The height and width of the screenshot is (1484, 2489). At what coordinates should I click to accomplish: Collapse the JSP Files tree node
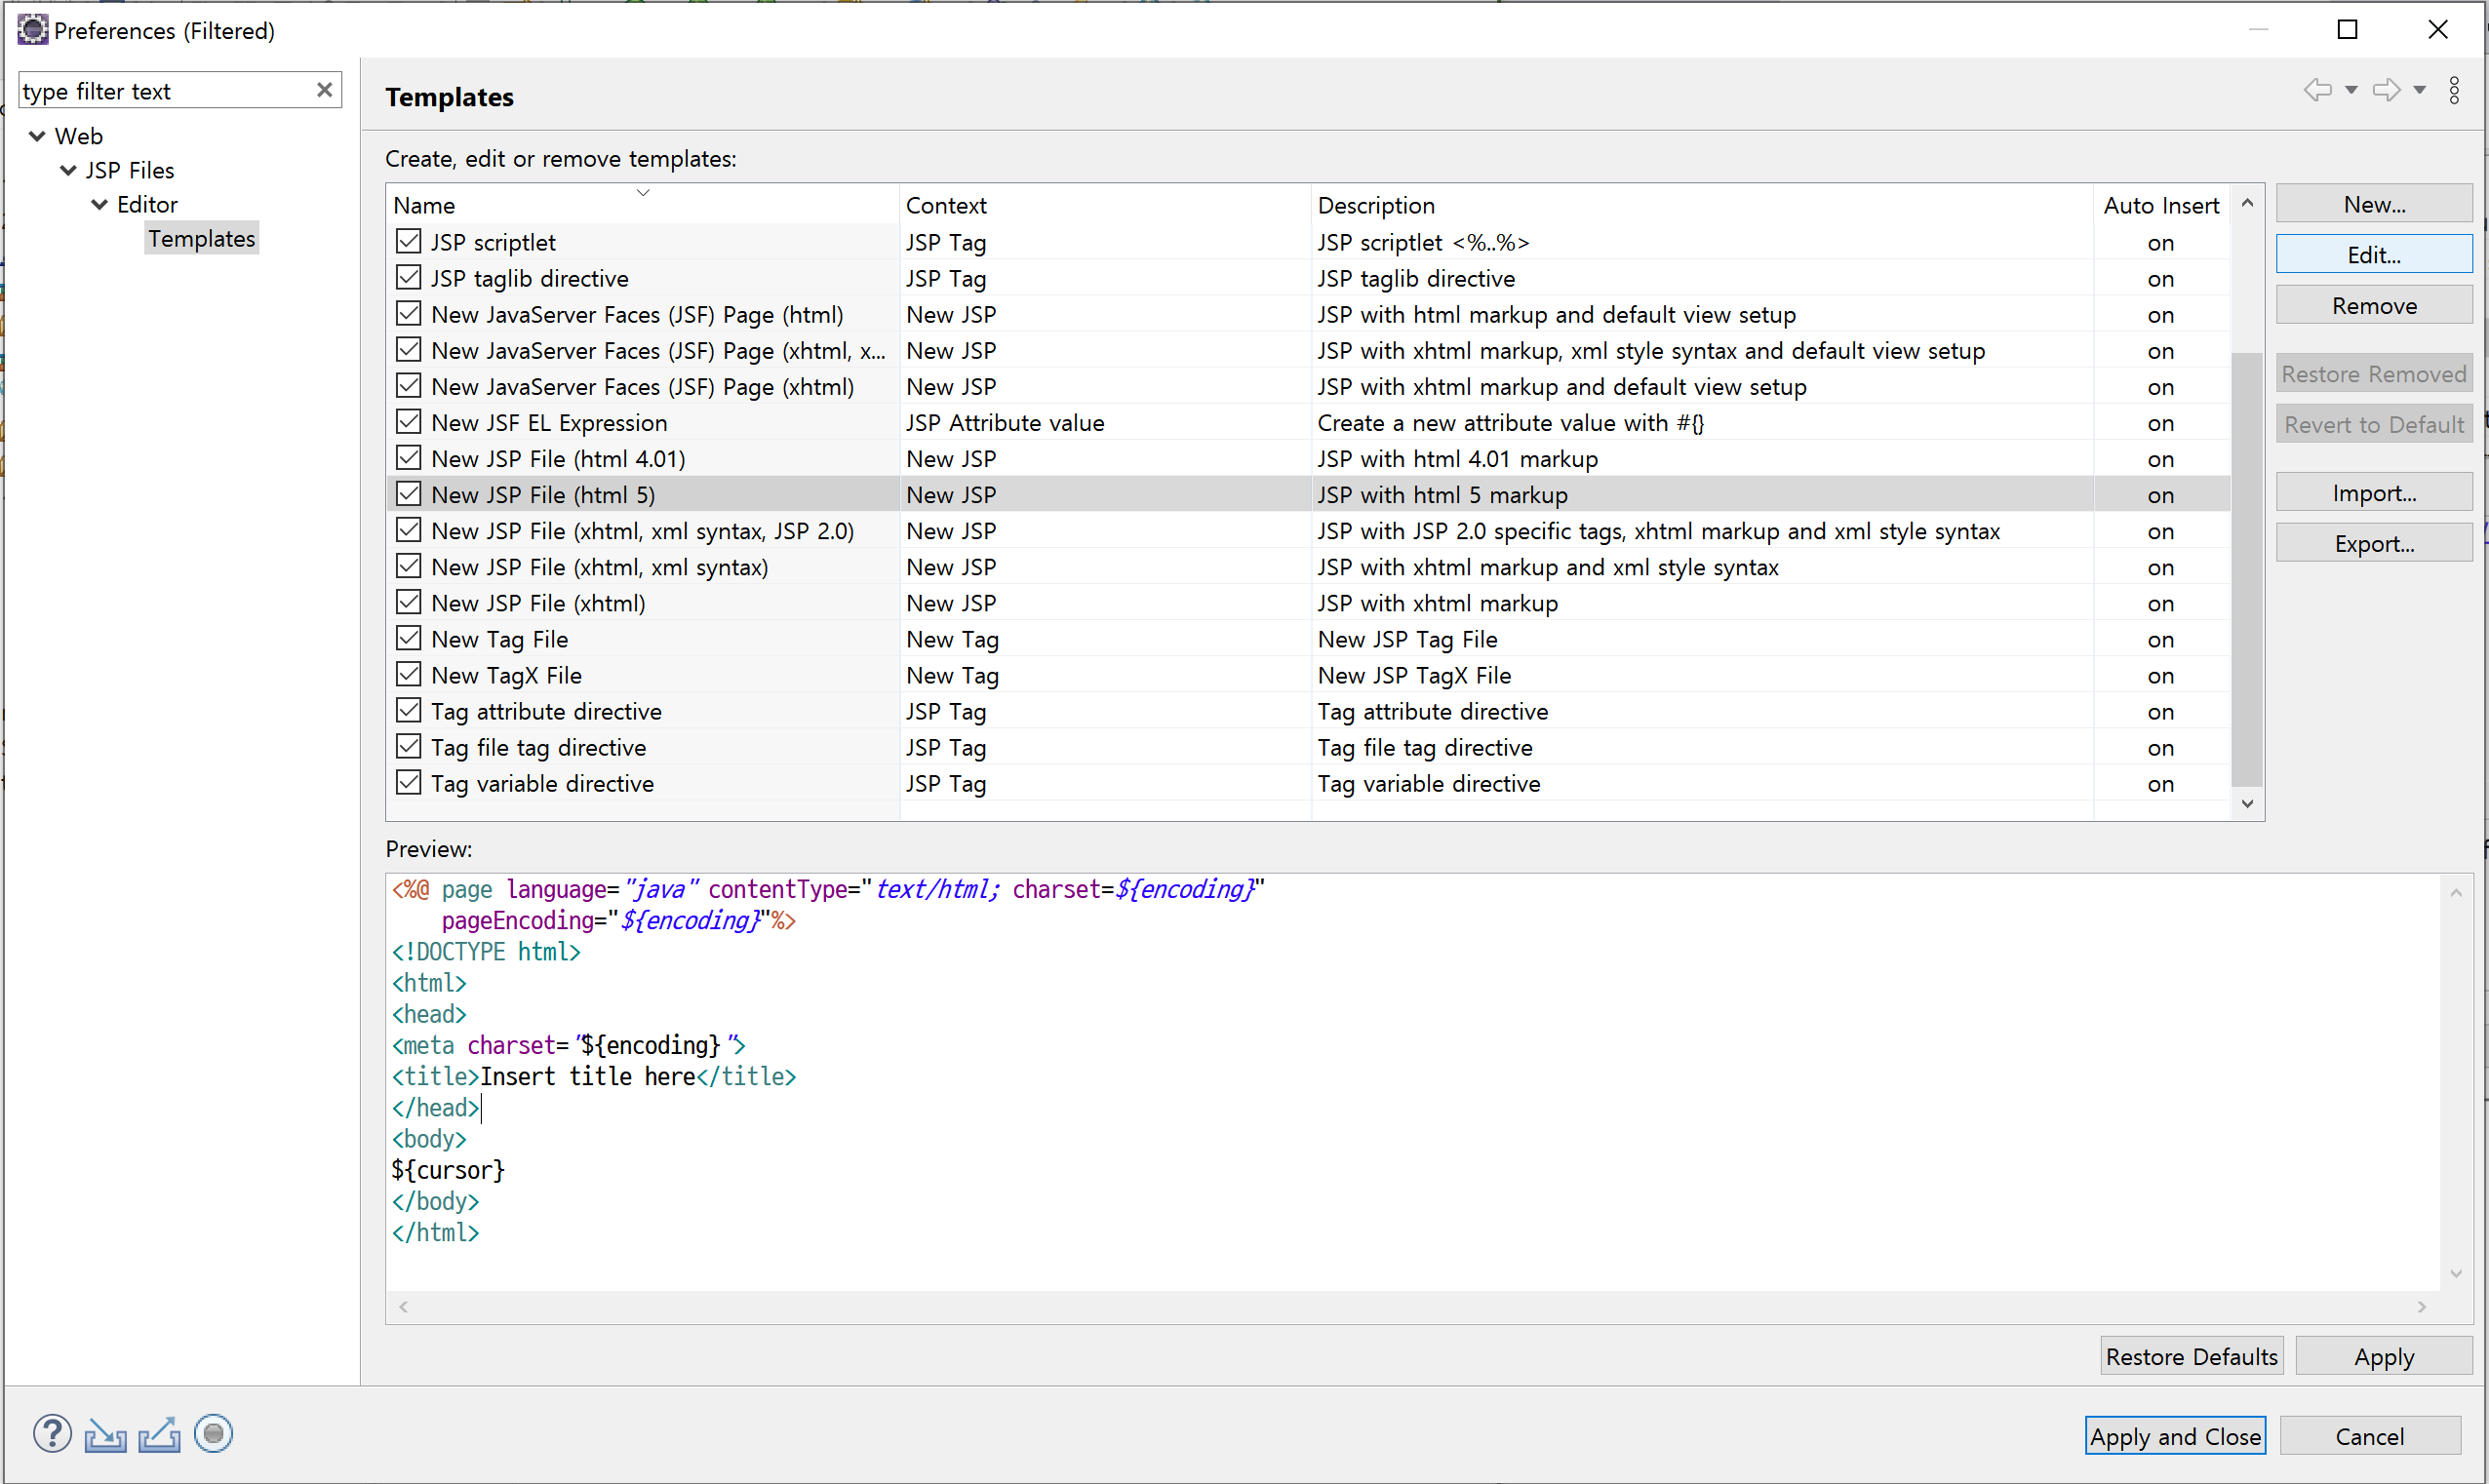coord(68,170)
